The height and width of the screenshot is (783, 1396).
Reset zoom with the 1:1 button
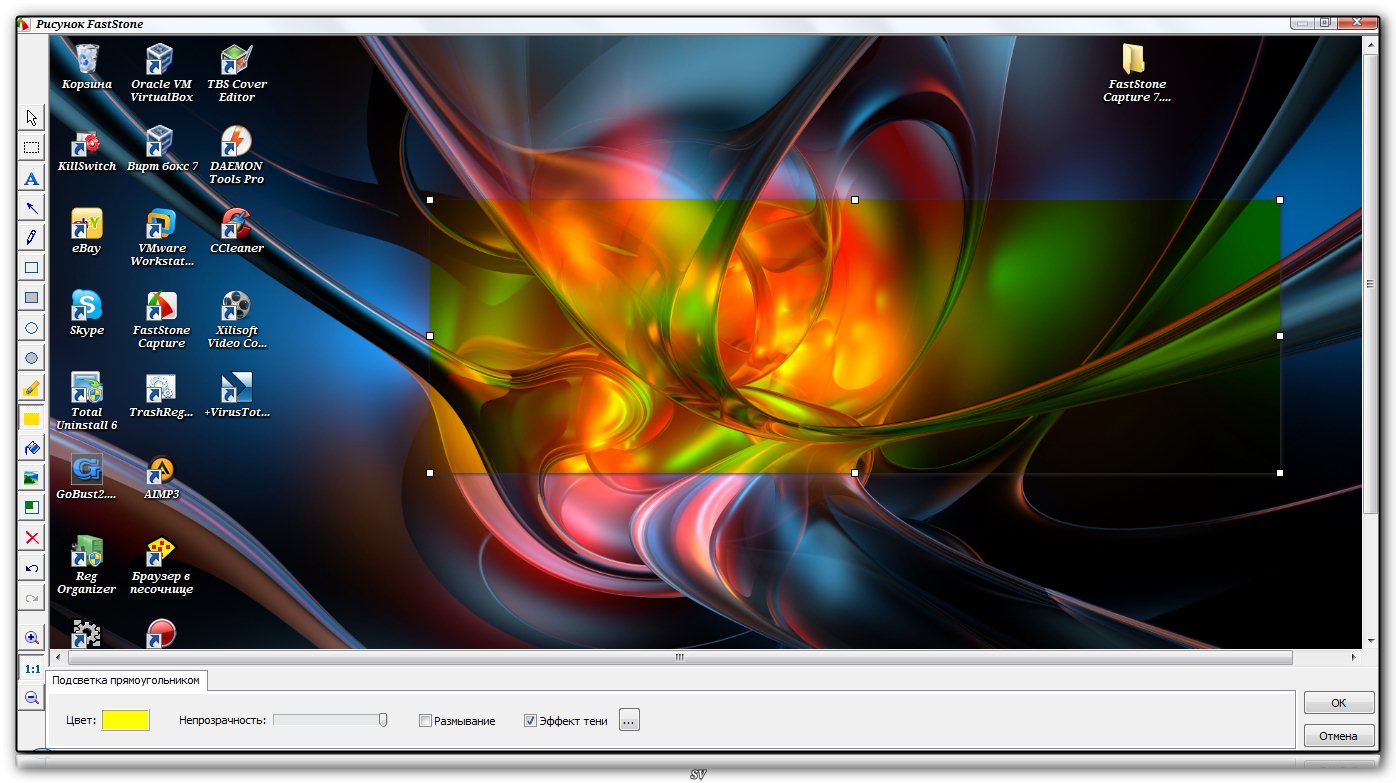tap(32, 668)
